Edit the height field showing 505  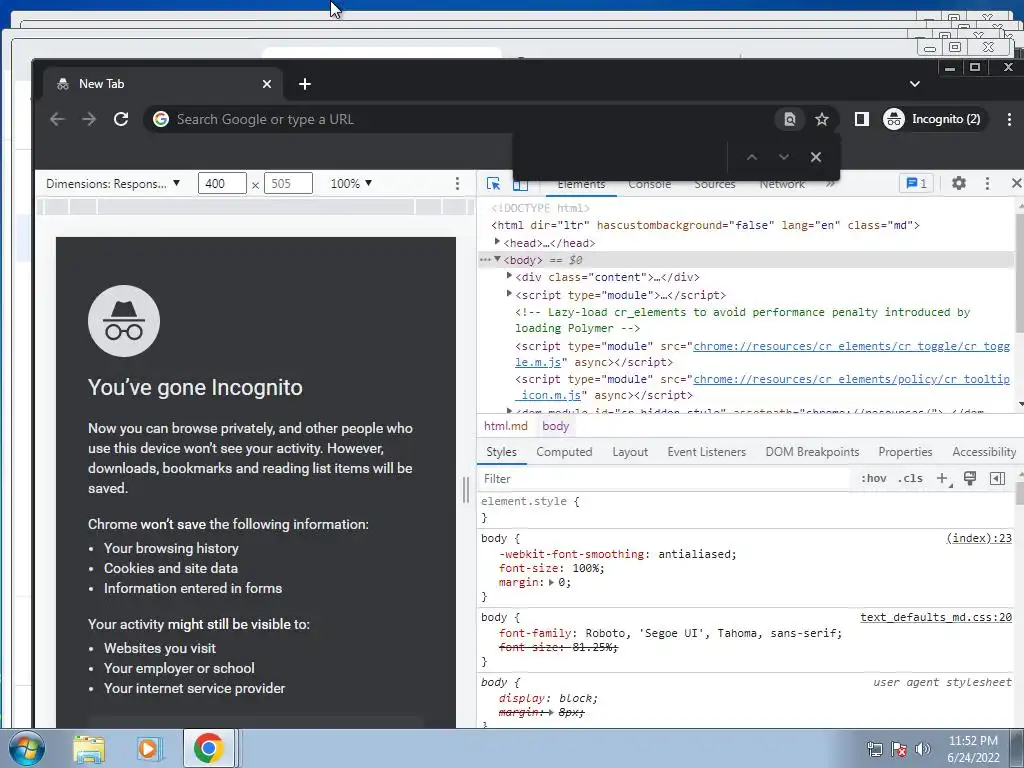tap(288, 184)
